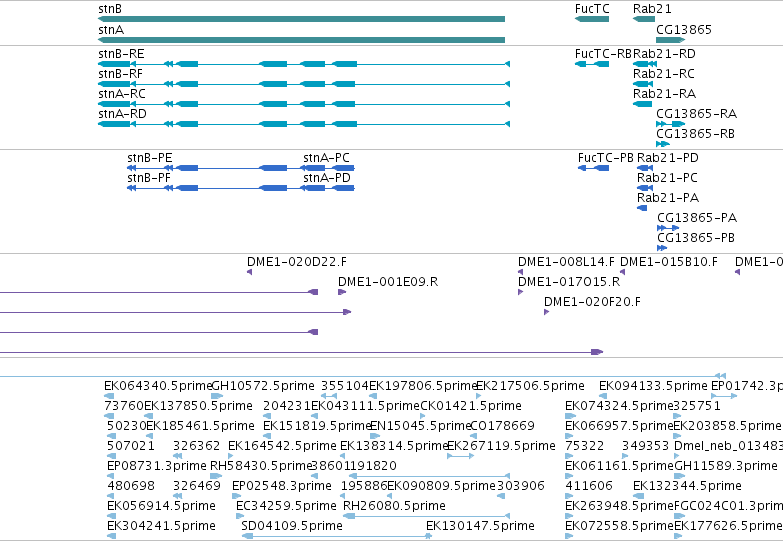
Task: Select the EK094133.5prime EST label
Action: click(653, 386)
